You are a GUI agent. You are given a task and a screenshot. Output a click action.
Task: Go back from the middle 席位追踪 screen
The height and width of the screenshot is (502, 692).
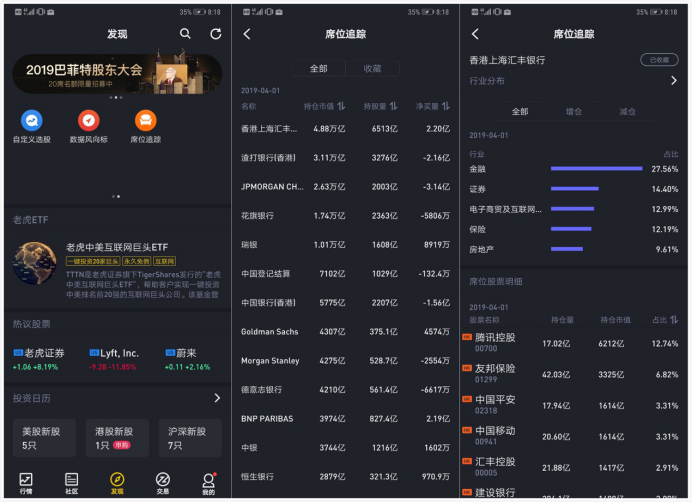coord(247,34)
